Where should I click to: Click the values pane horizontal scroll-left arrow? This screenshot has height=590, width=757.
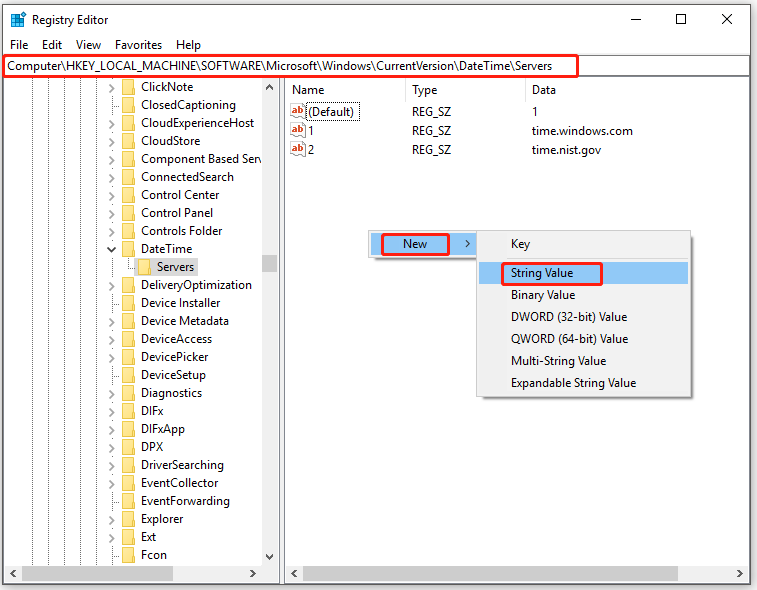(x=294, y=574)
